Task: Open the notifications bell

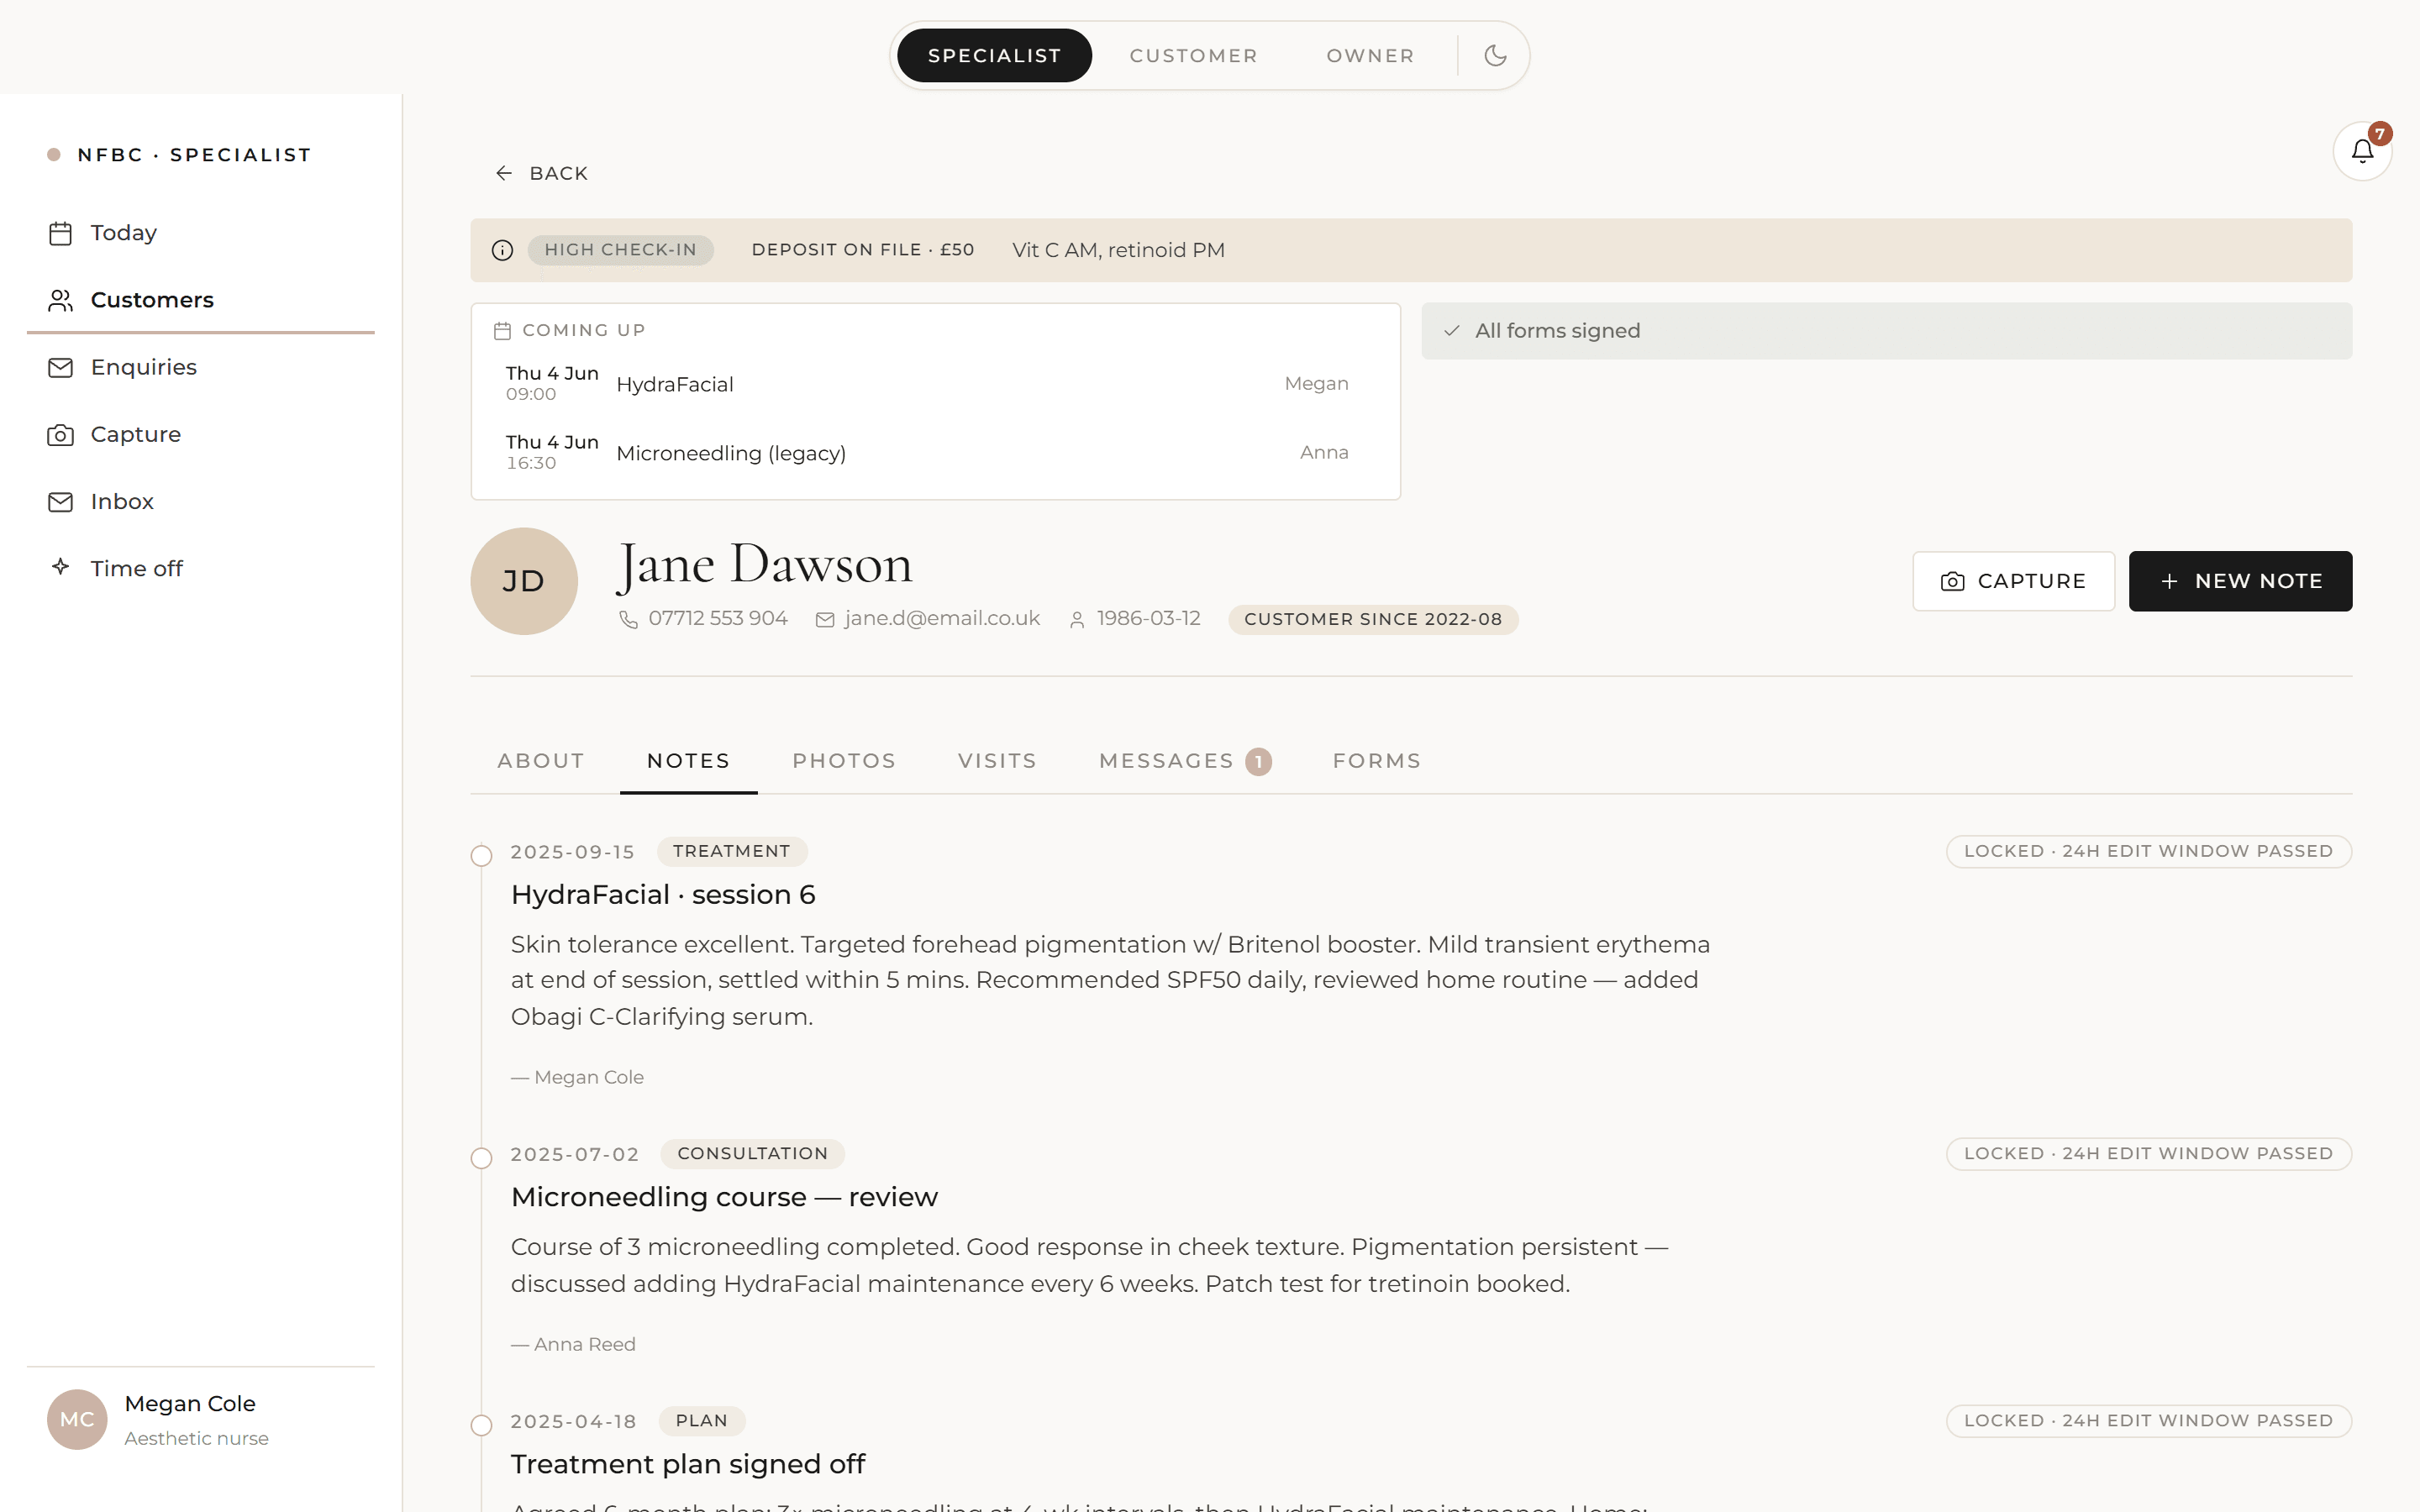Action: point(2362,152)
